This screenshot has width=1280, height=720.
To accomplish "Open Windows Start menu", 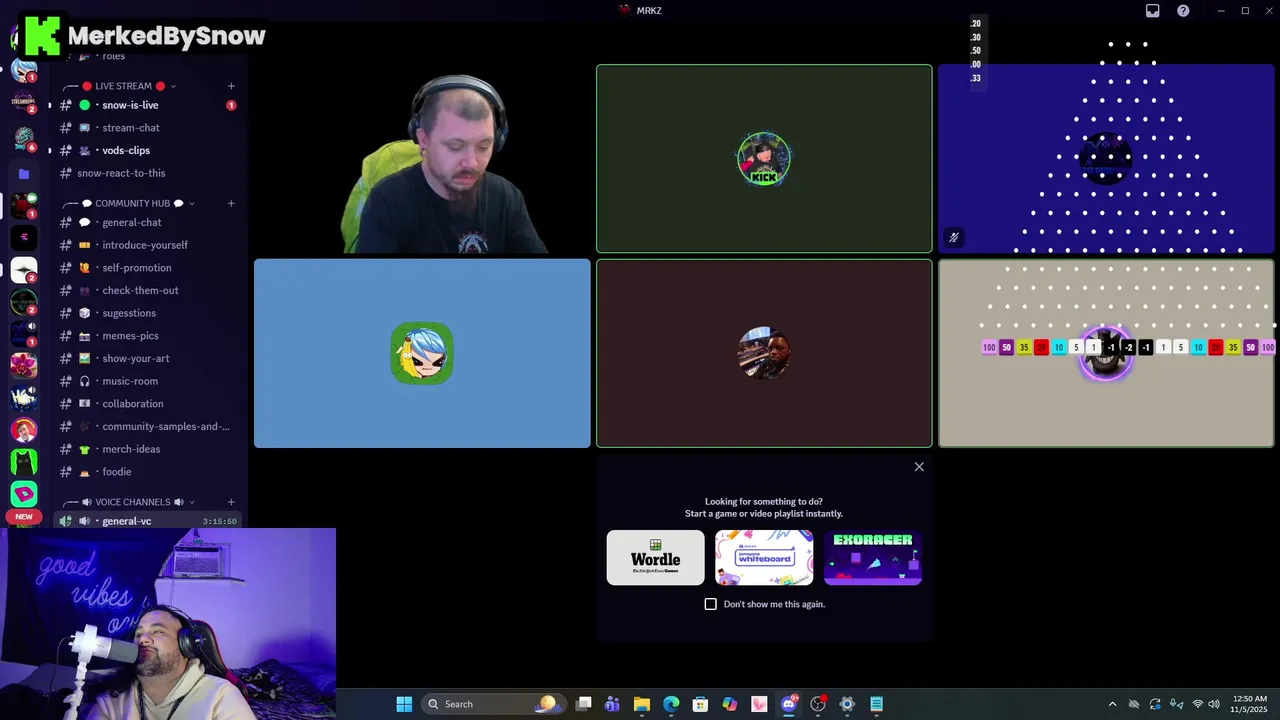I will [x=404, y=704].
